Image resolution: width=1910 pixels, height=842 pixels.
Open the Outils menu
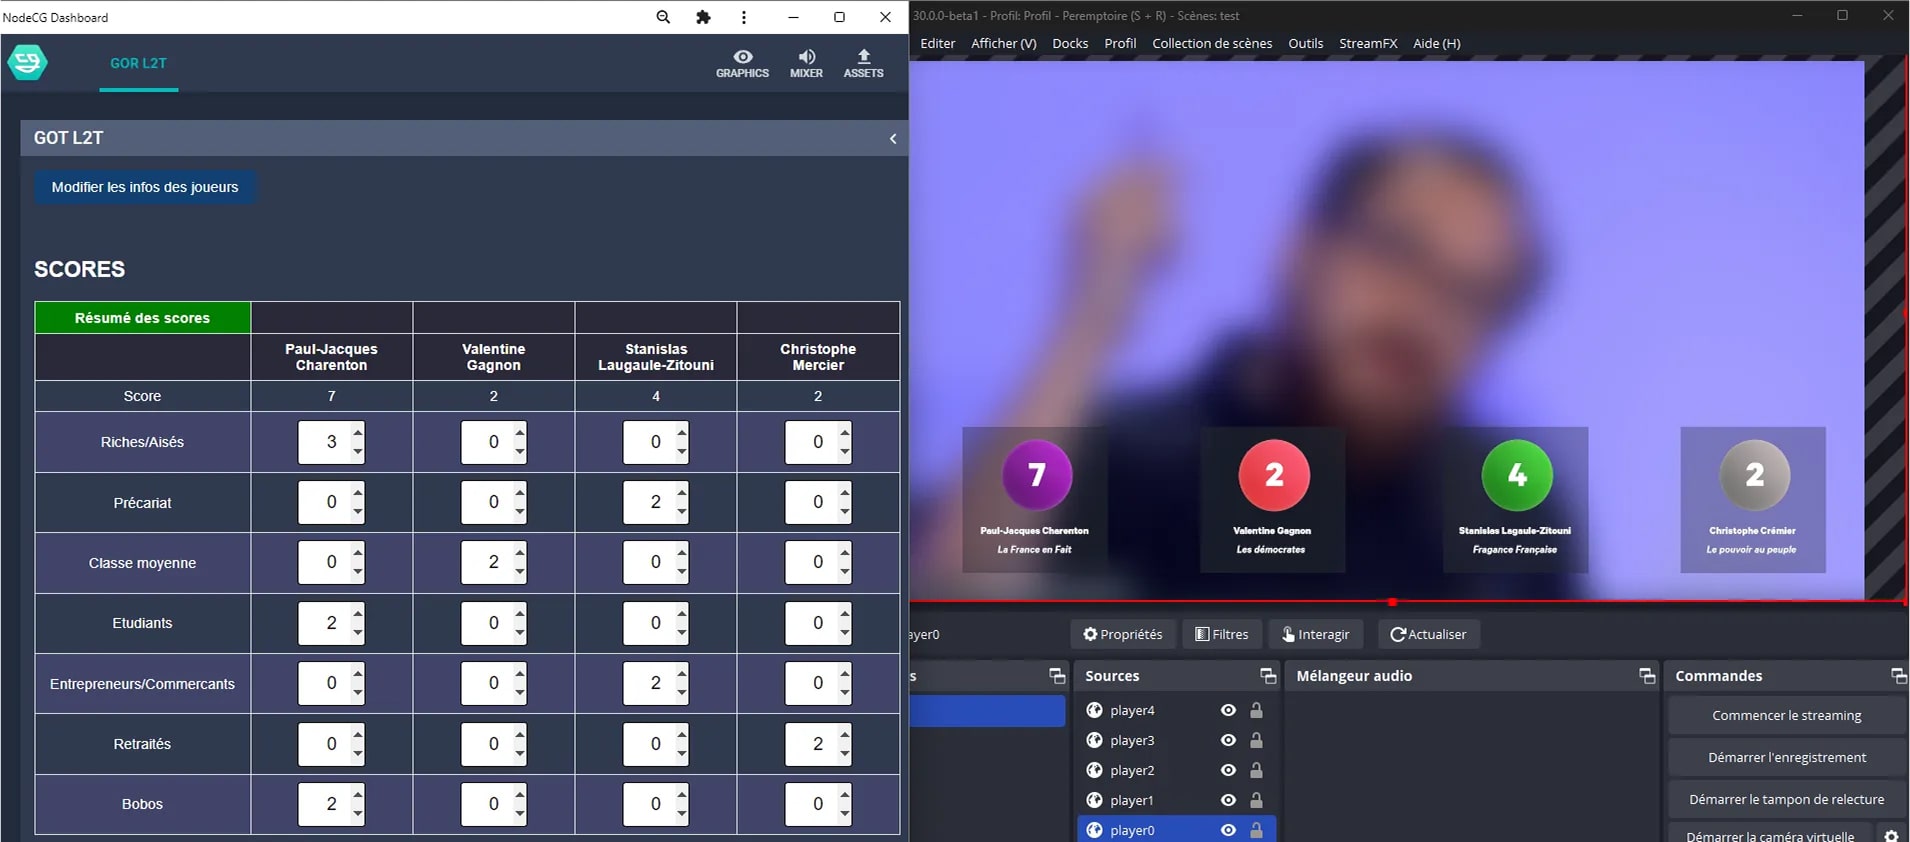point(1305,43)
